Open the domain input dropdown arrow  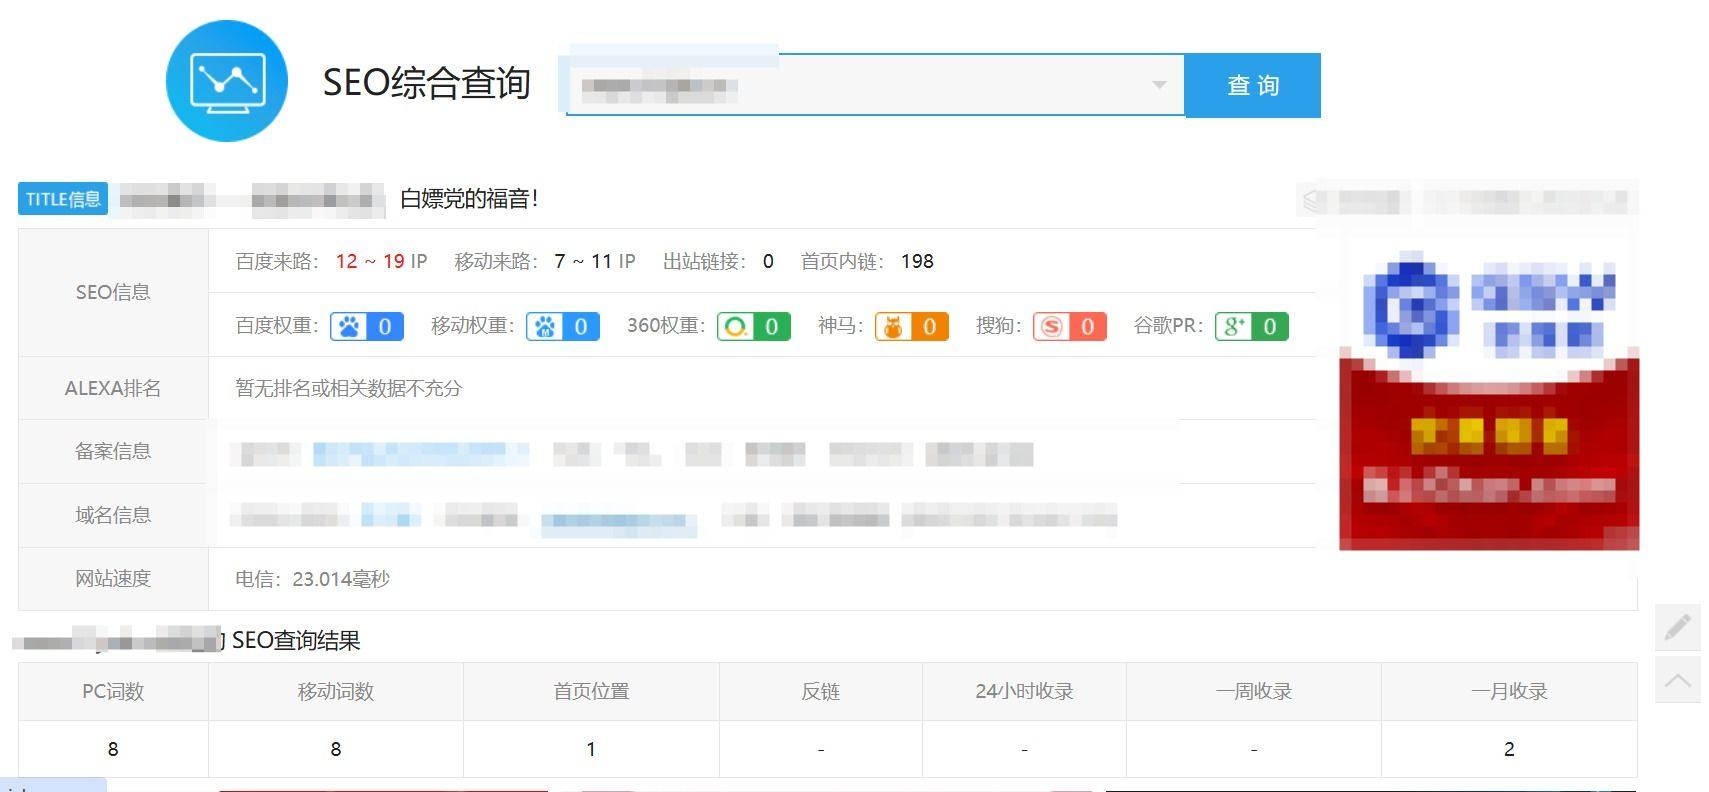[x=1159, y=85]
